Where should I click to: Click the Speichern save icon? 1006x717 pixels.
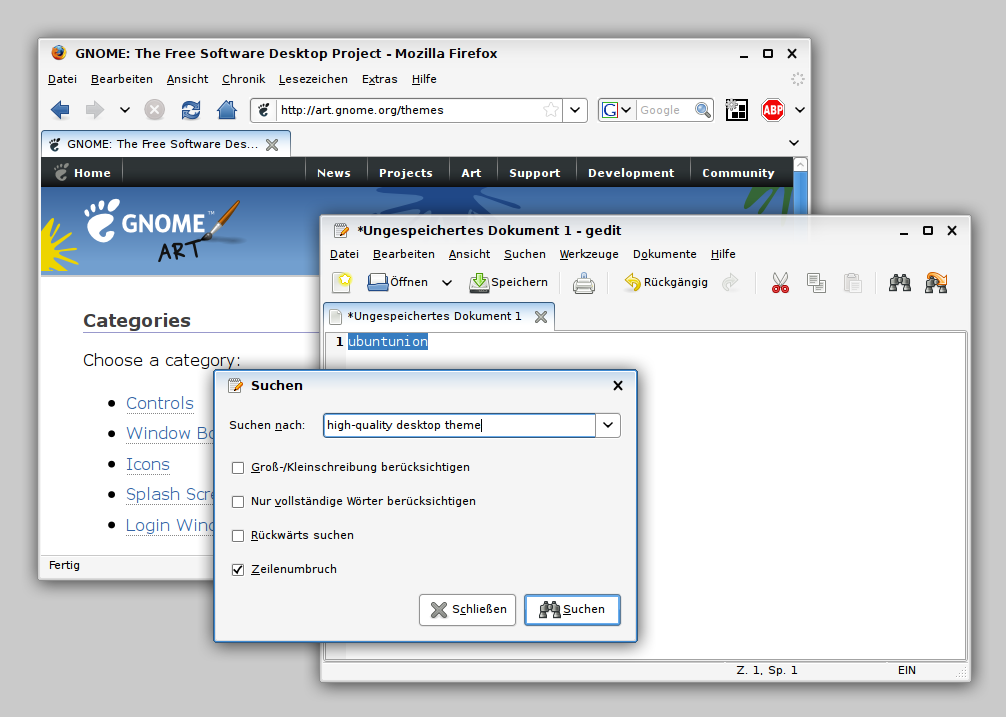click(480, 283)
